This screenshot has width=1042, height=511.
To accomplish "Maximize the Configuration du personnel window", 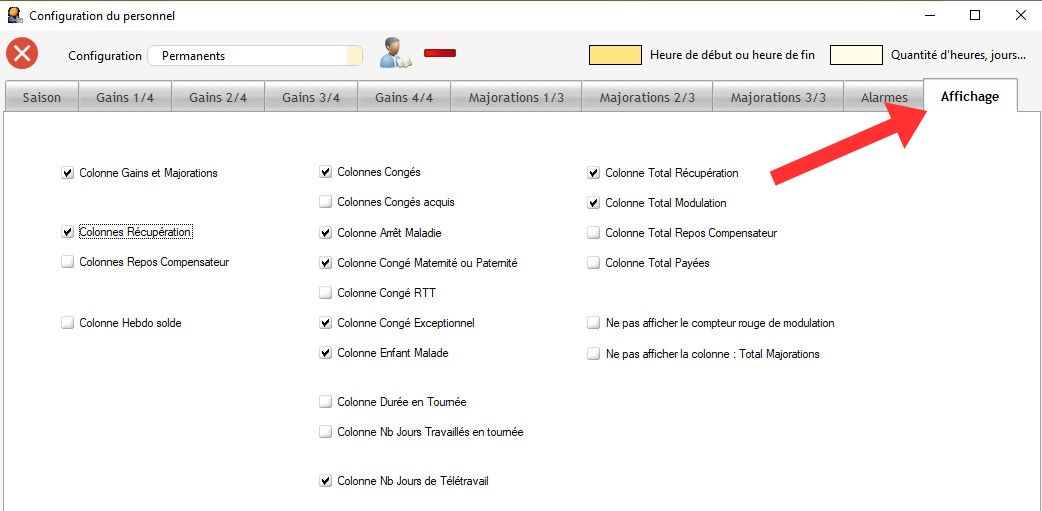I will tap(974, 15).
